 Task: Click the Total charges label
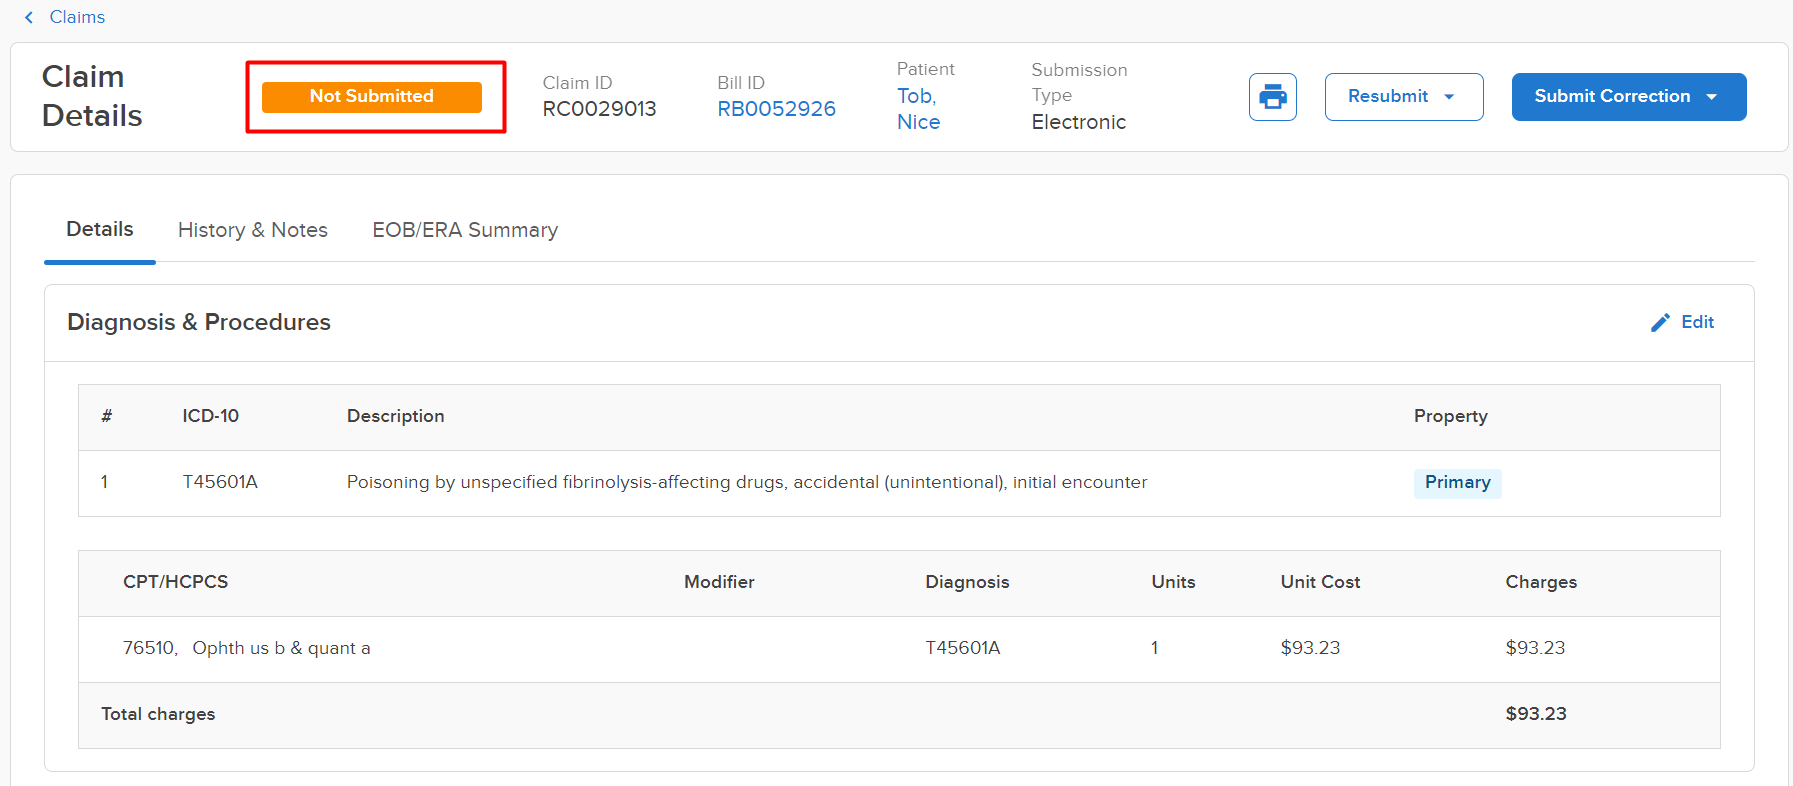[x=158, y=714]
